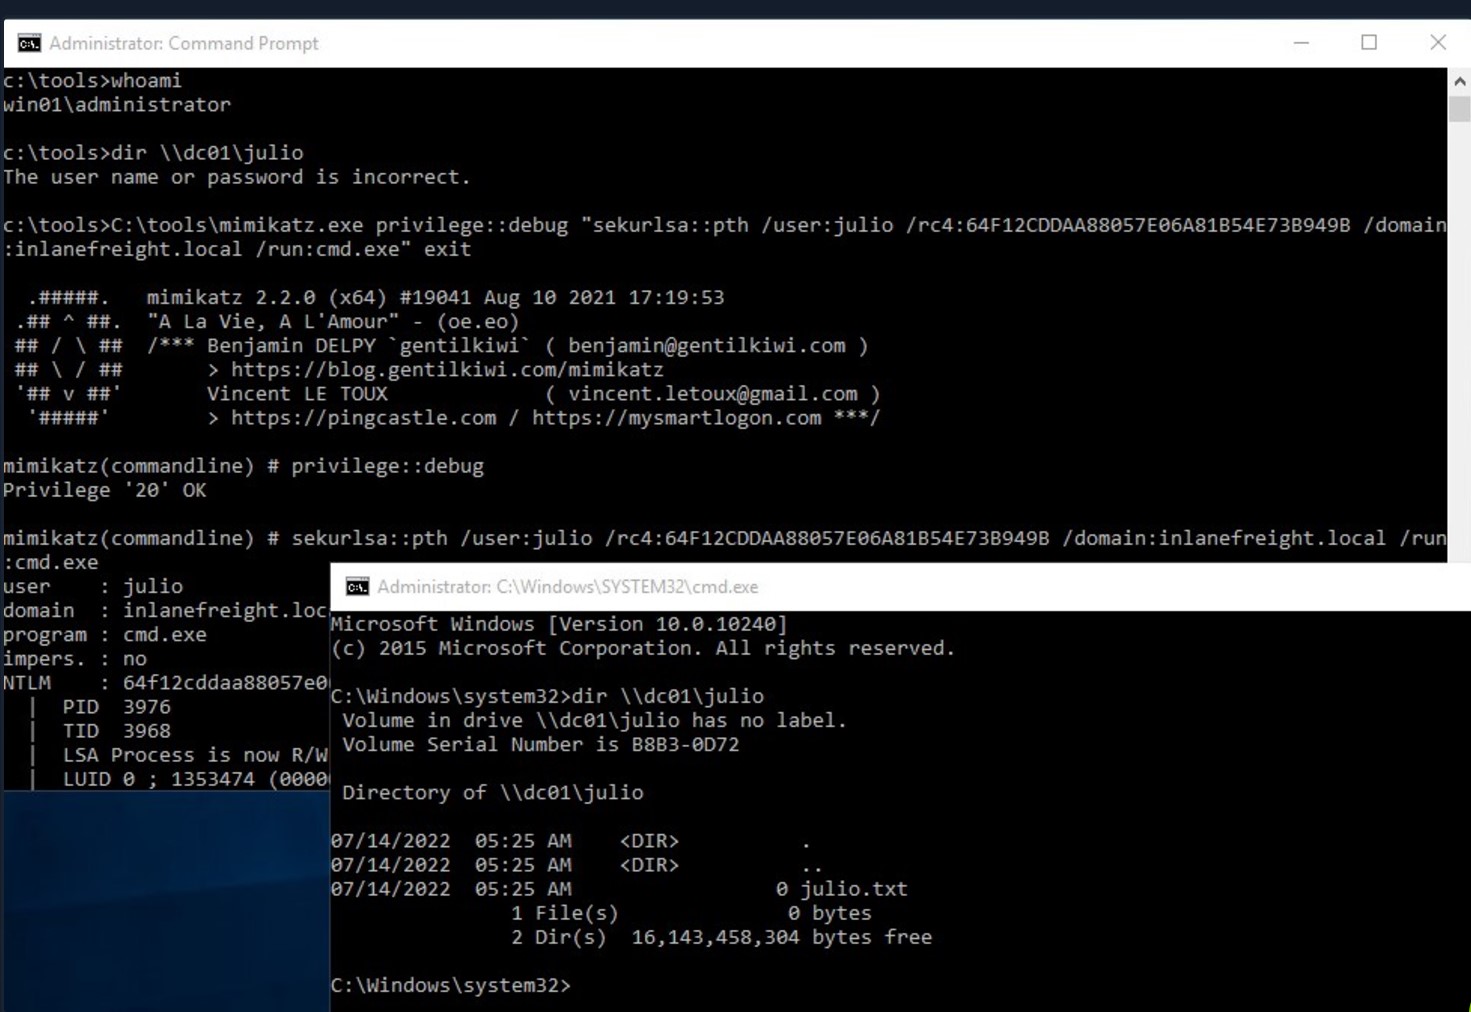Click the Command Prompt scrollbar thumb

click(1459, 108)
